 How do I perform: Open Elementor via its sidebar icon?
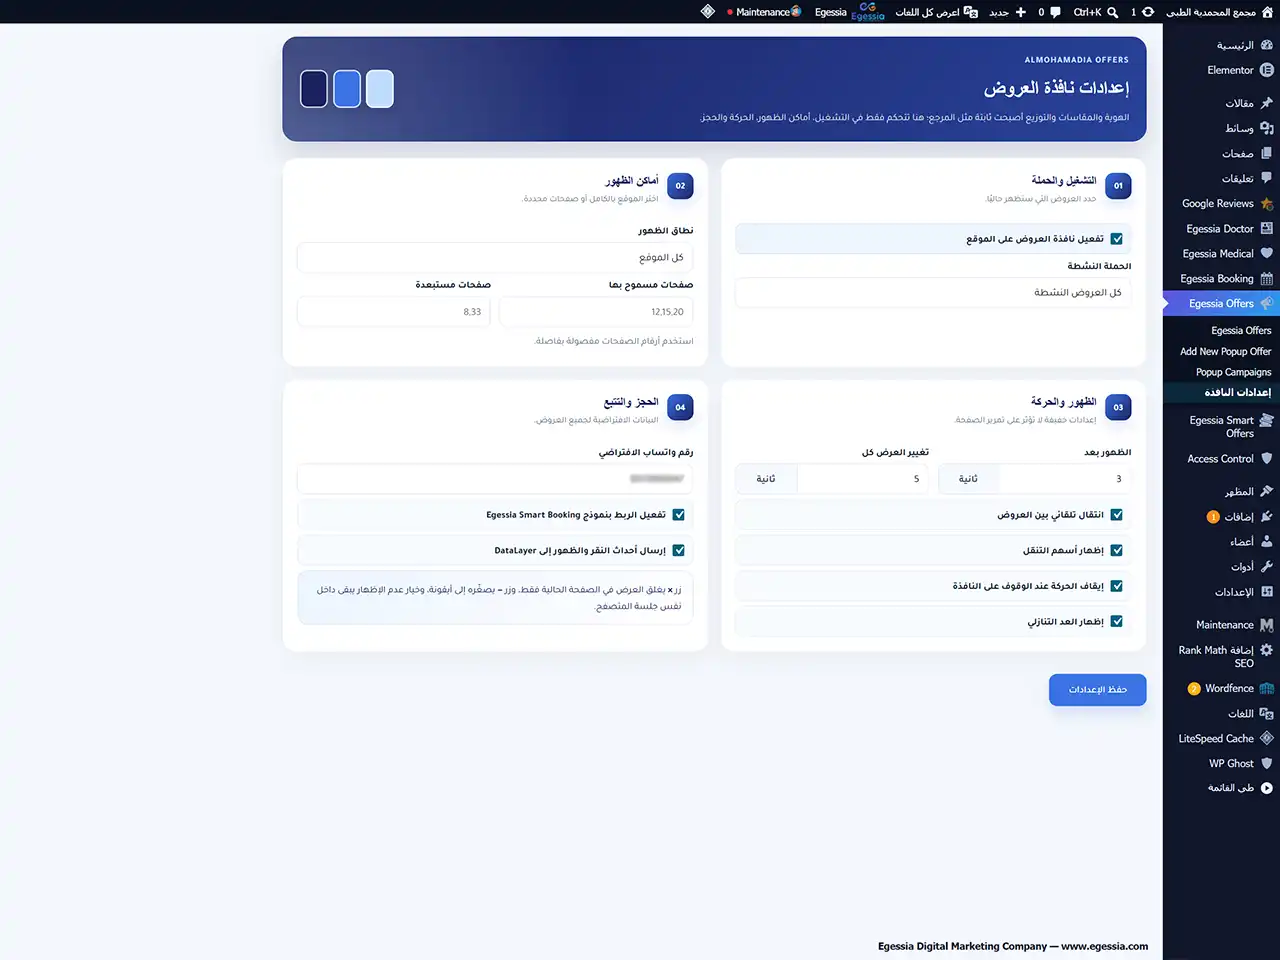1267,70
